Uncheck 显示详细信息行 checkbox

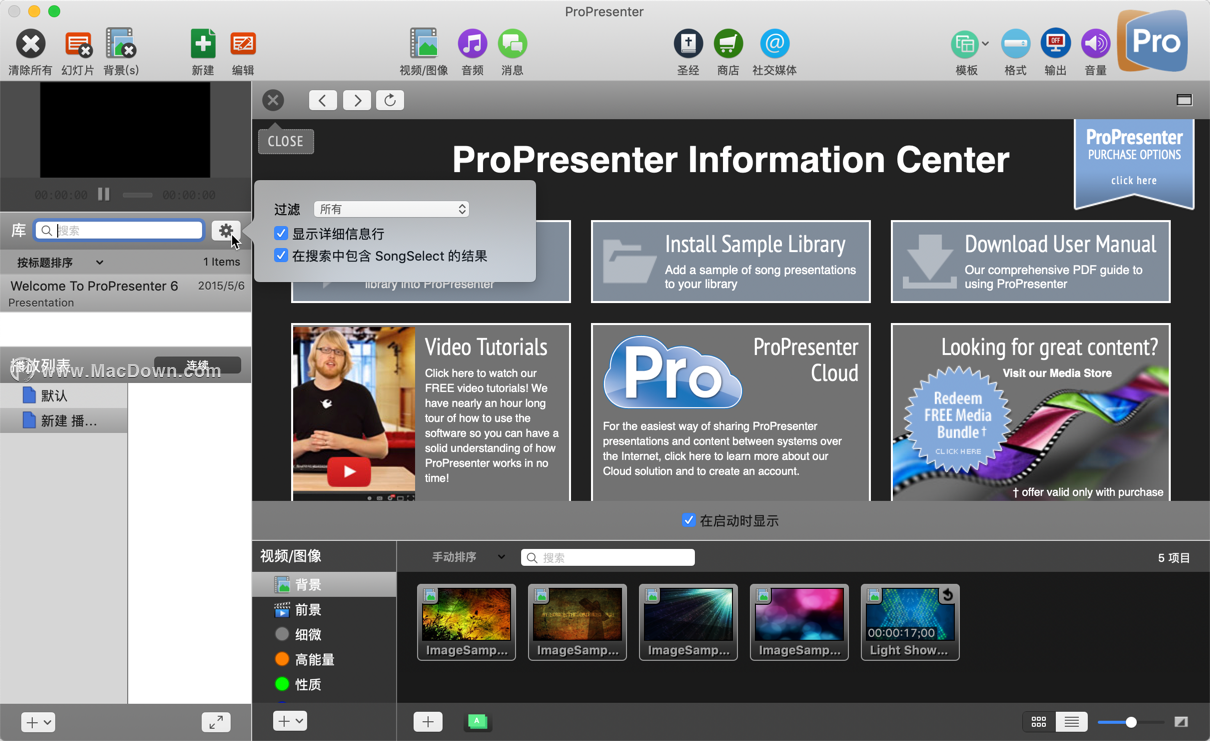281,234
